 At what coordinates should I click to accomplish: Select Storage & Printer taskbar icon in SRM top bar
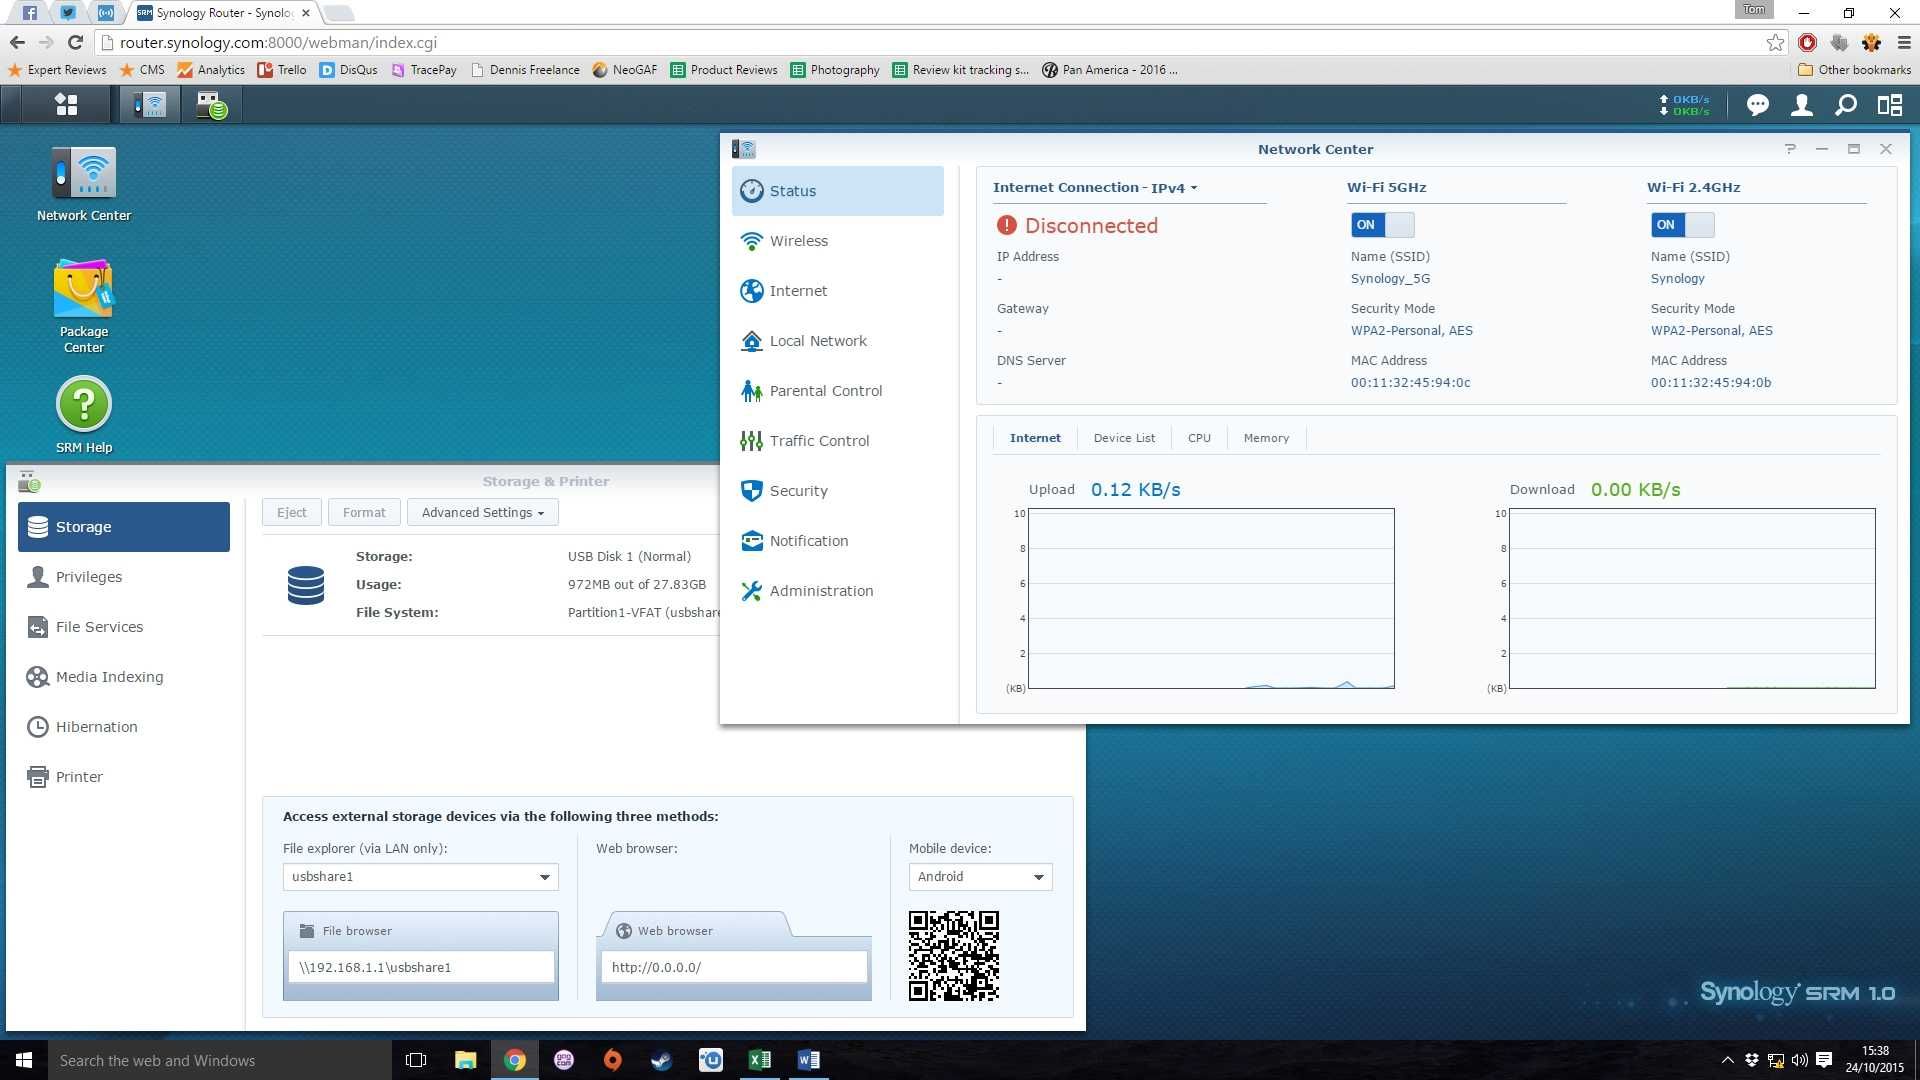click(211, 104)
